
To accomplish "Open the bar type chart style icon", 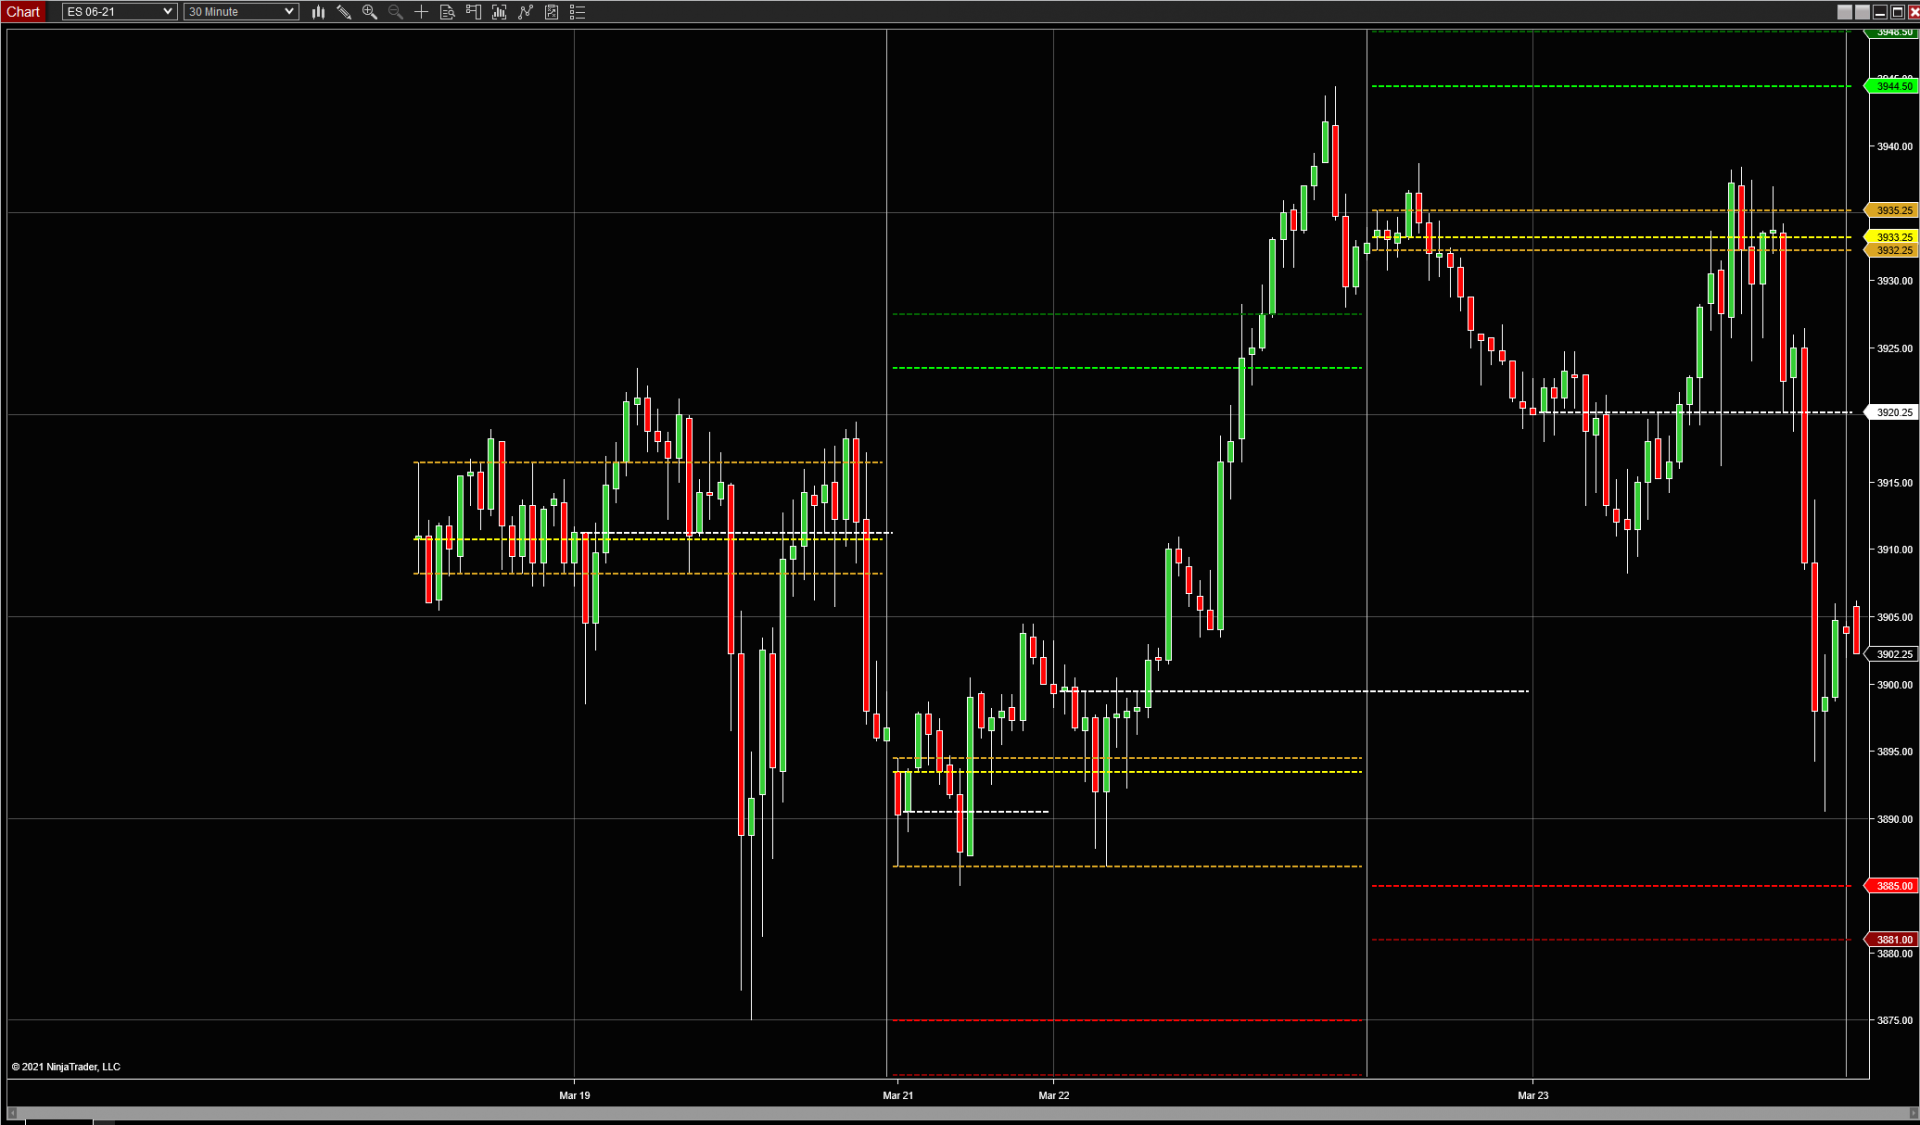I will [x=318, y=12].
